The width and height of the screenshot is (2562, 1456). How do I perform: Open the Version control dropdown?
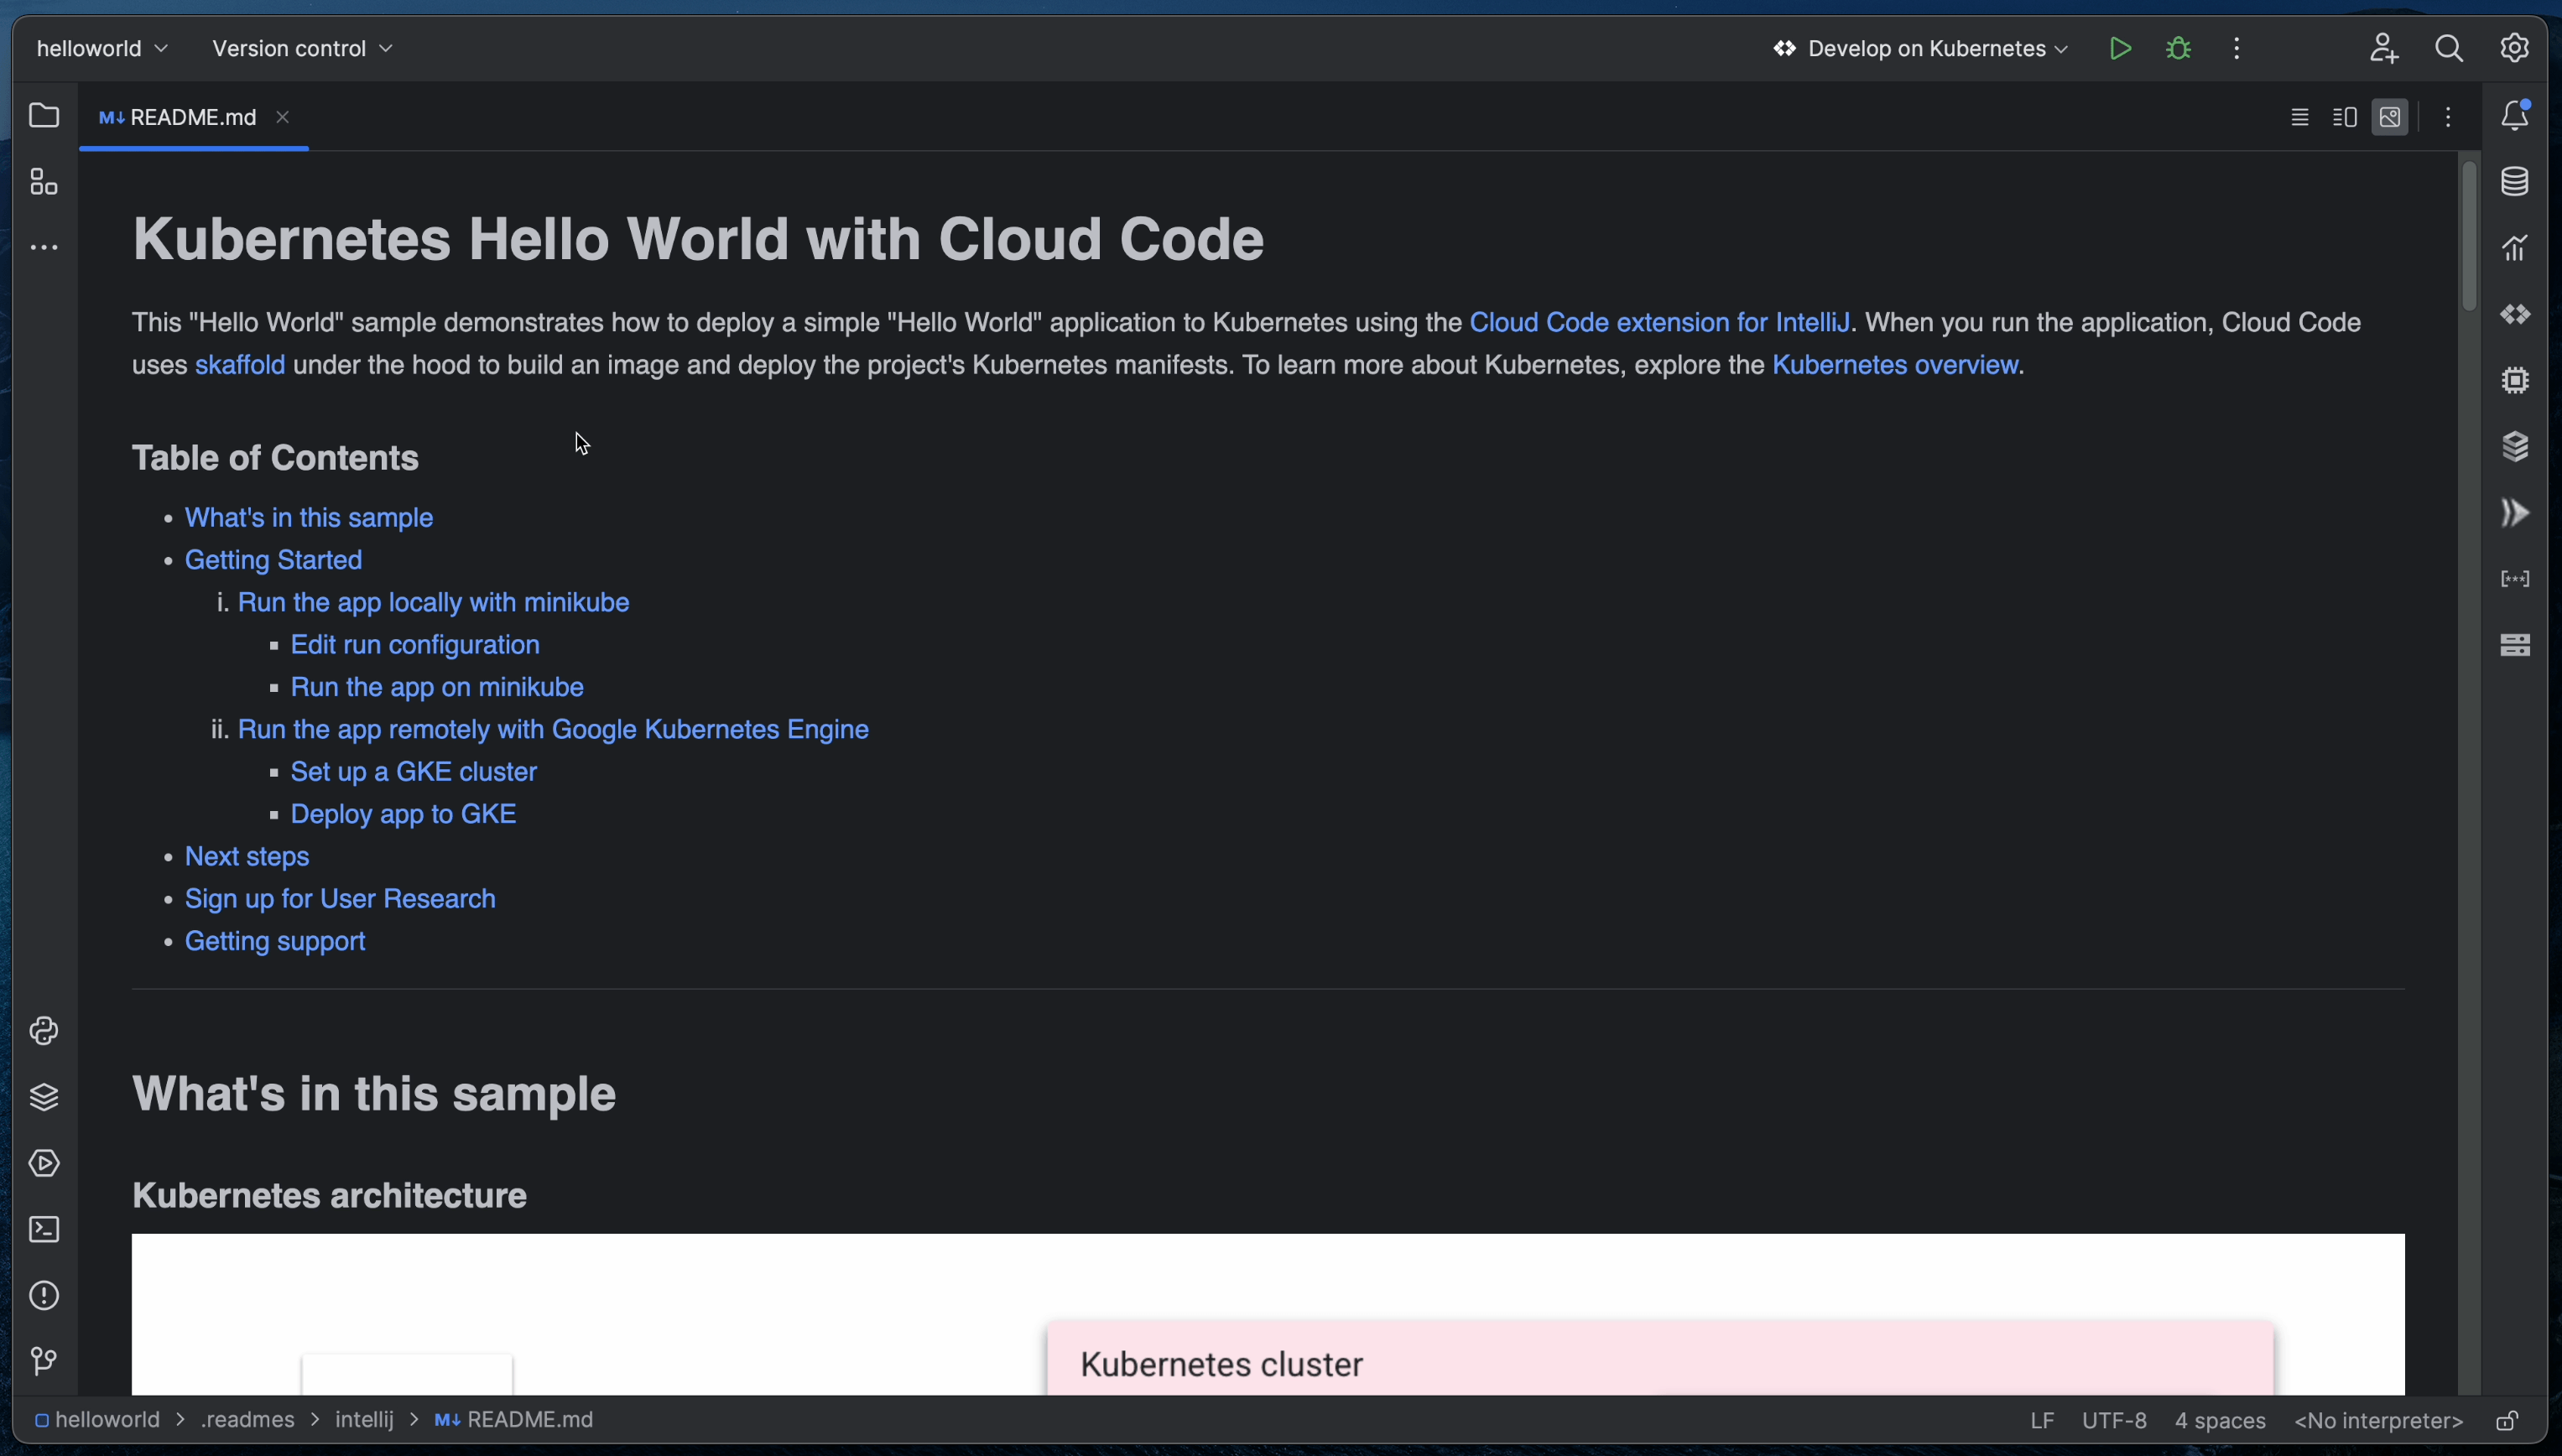[302, 48]
